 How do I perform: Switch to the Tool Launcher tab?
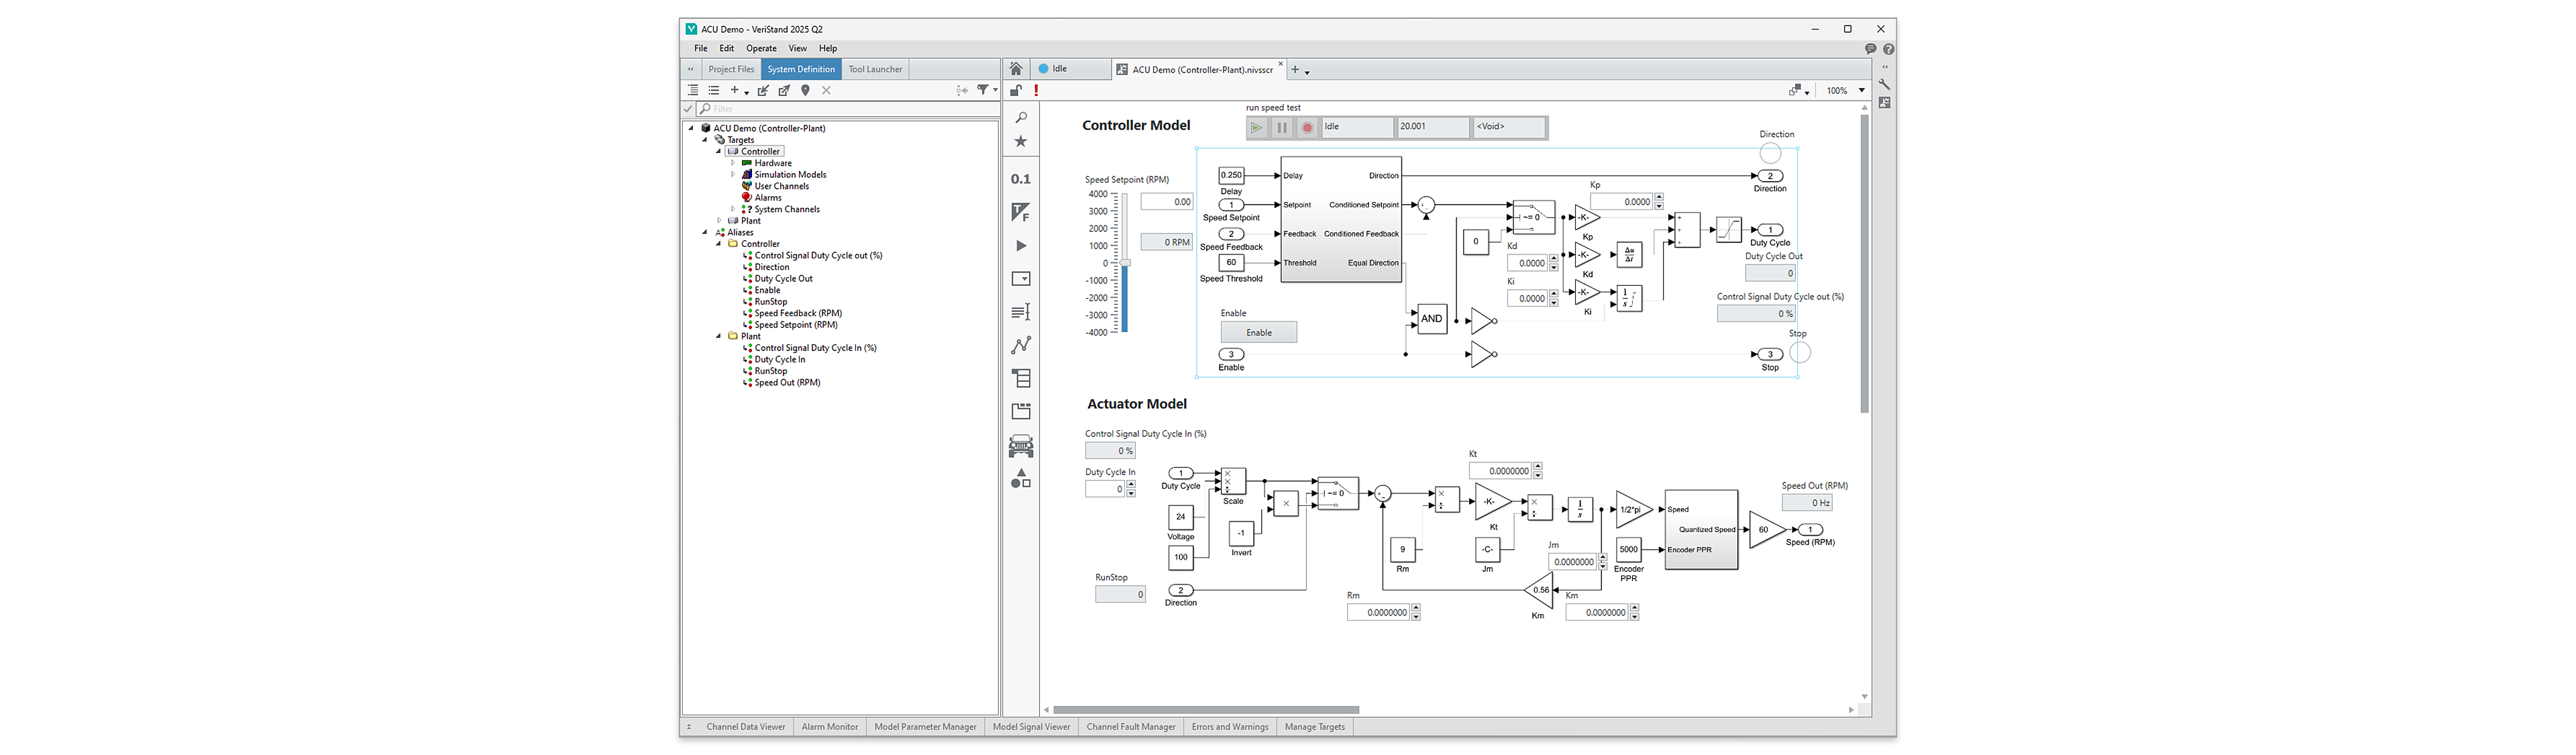875,69
